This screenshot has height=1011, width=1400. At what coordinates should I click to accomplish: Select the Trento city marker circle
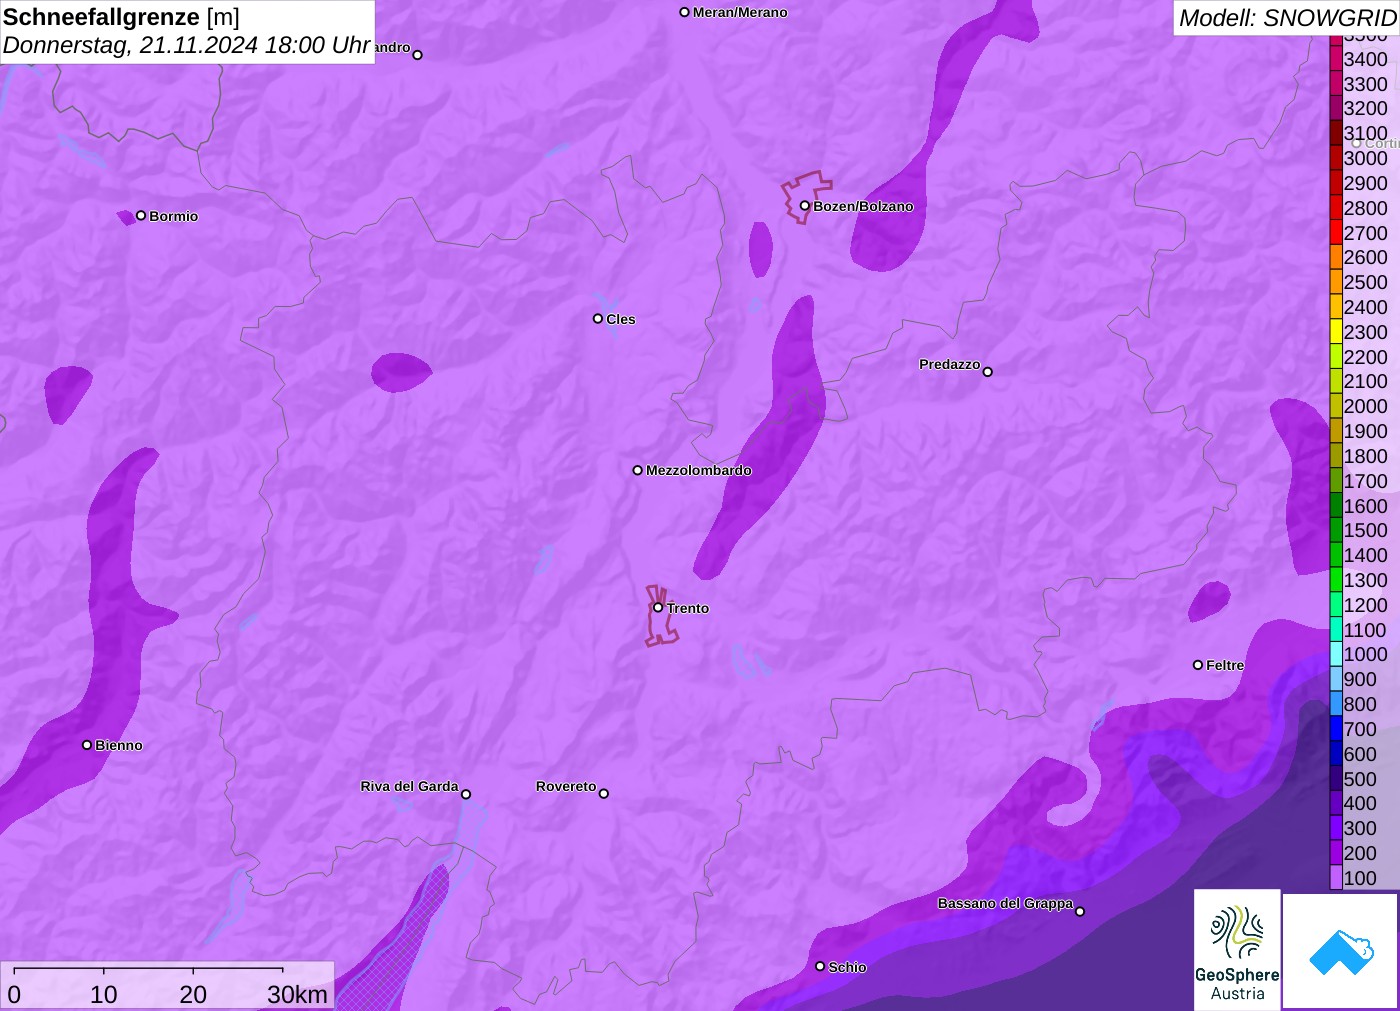(x=658, y=607)
